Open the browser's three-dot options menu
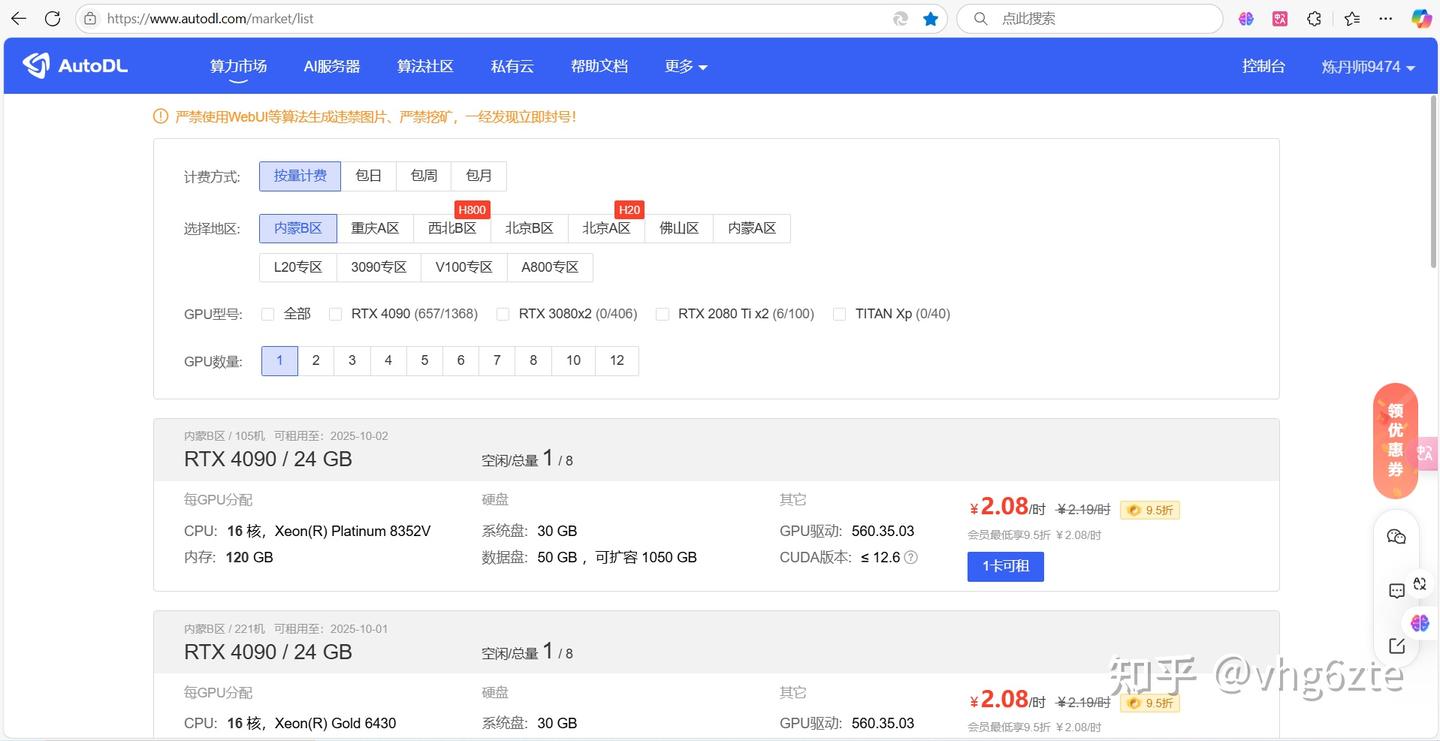 pos(1385,18)
